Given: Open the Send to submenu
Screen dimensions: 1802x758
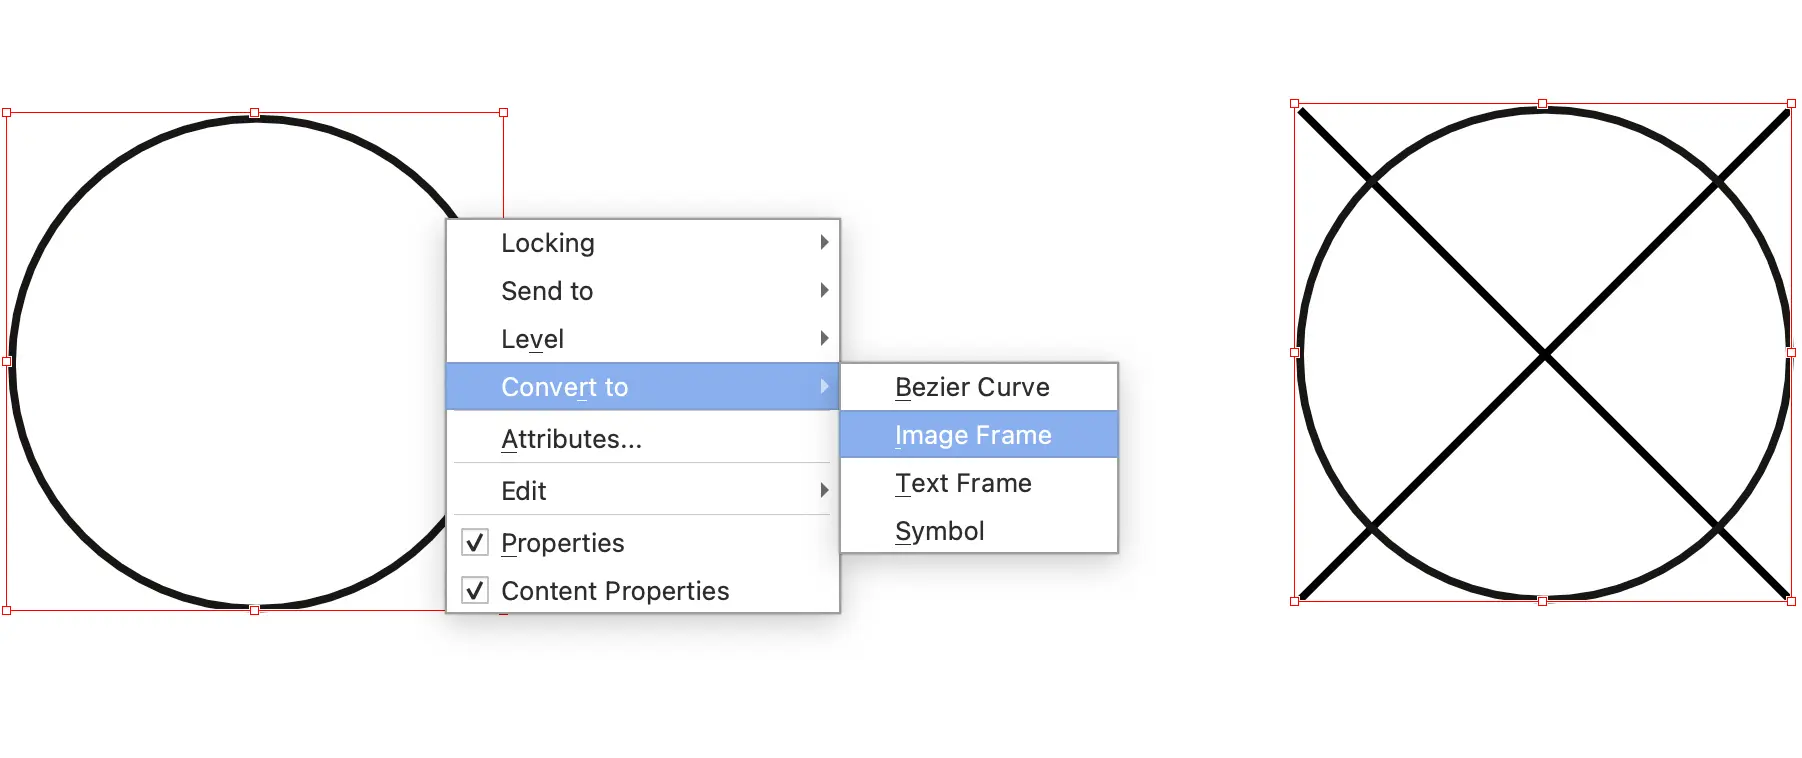Looking at the screenshot, I should click(x=547, y=291).
